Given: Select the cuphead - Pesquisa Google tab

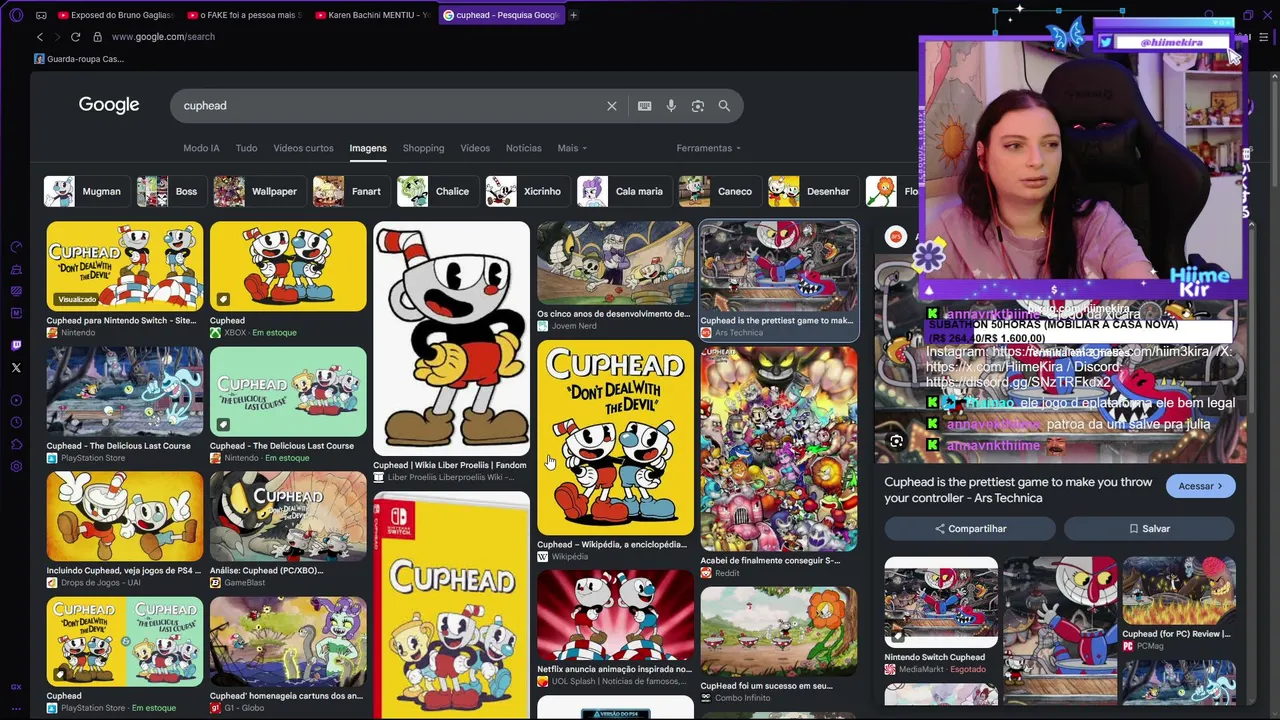Looking at the screenshot, I should (x=501, y=15).
